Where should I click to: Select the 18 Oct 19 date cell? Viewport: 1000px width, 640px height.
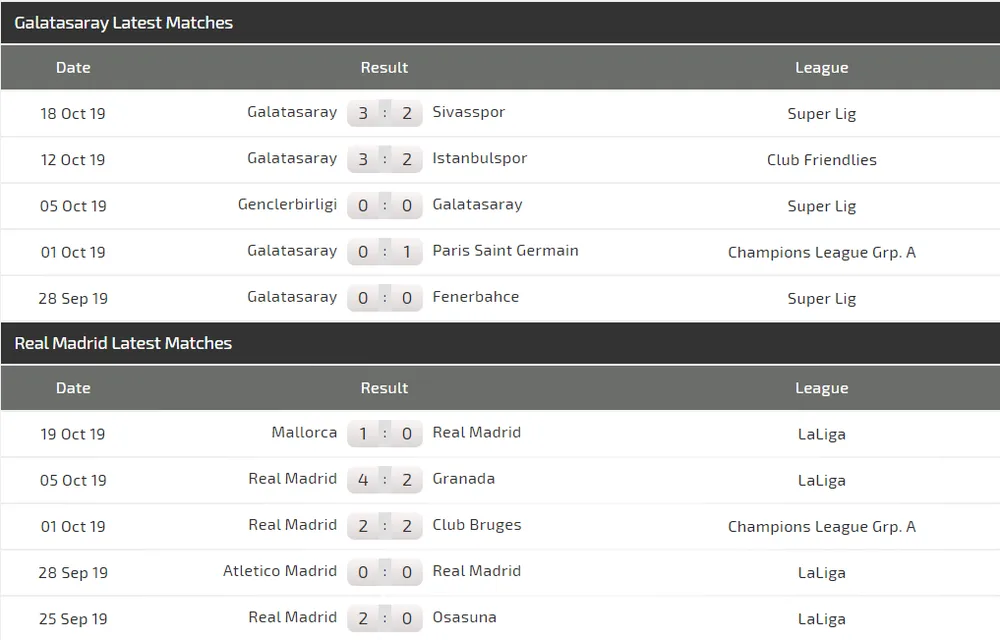pyautogui.click(x=73, y=113)
